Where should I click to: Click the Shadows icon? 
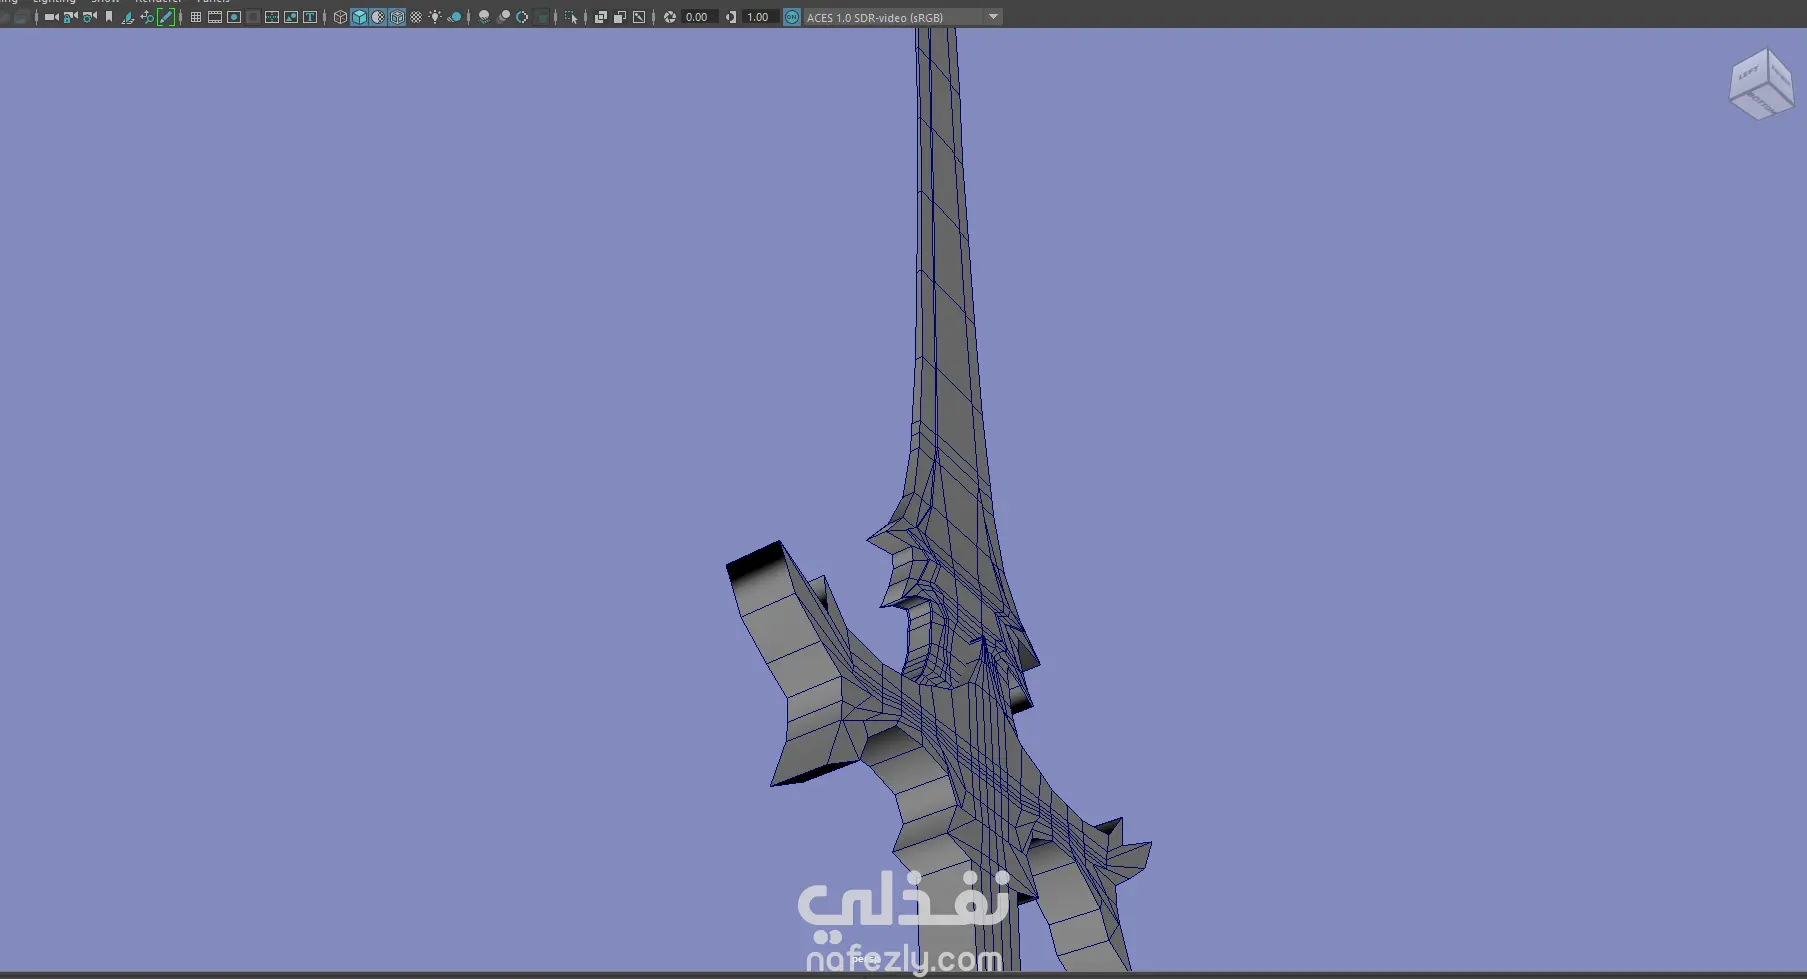(454, 17)
